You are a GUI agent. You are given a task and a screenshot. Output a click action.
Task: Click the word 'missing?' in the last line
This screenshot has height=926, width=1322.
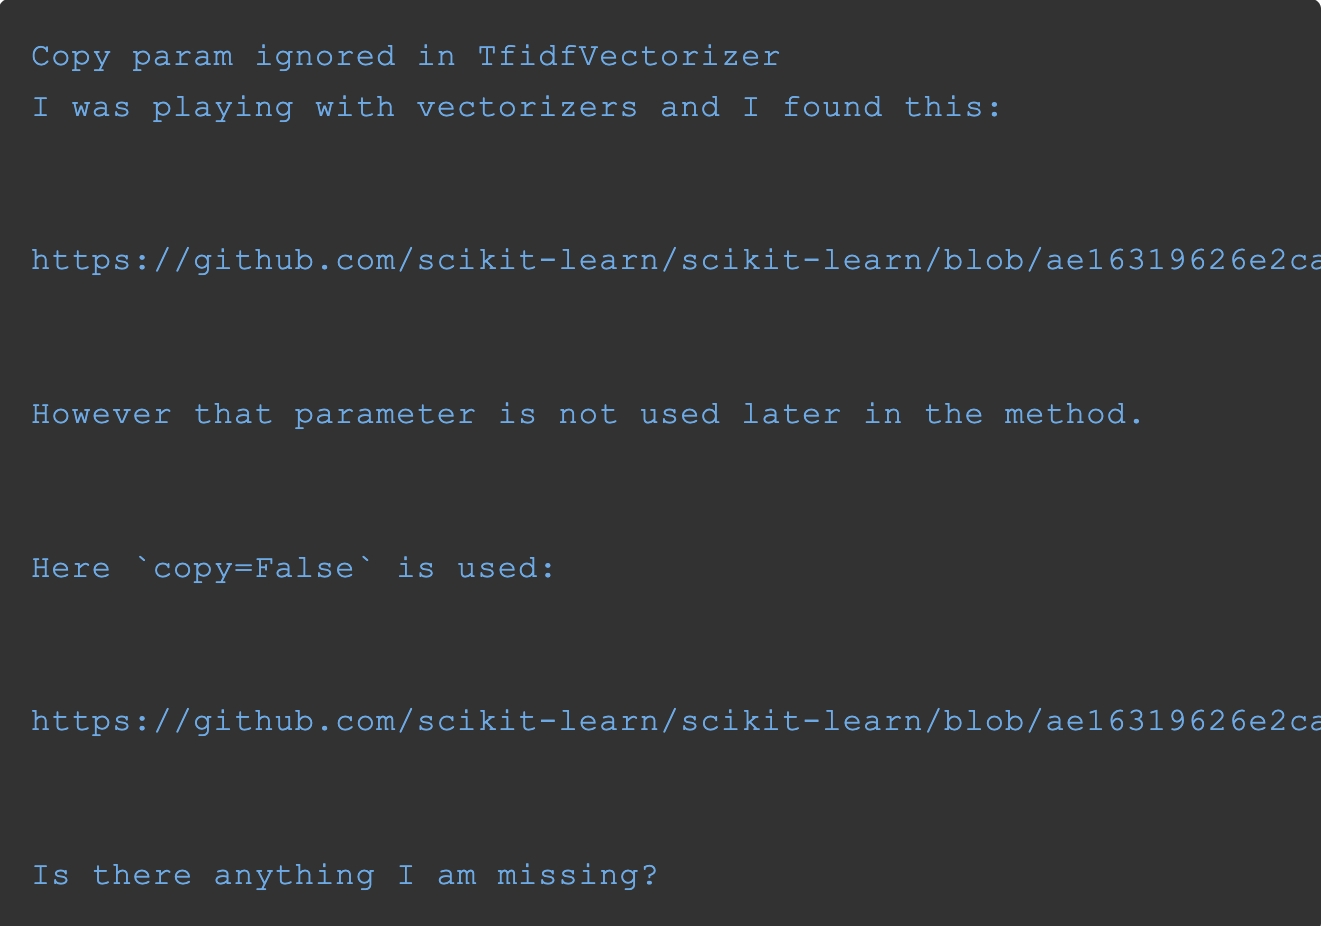click(578, 876)
